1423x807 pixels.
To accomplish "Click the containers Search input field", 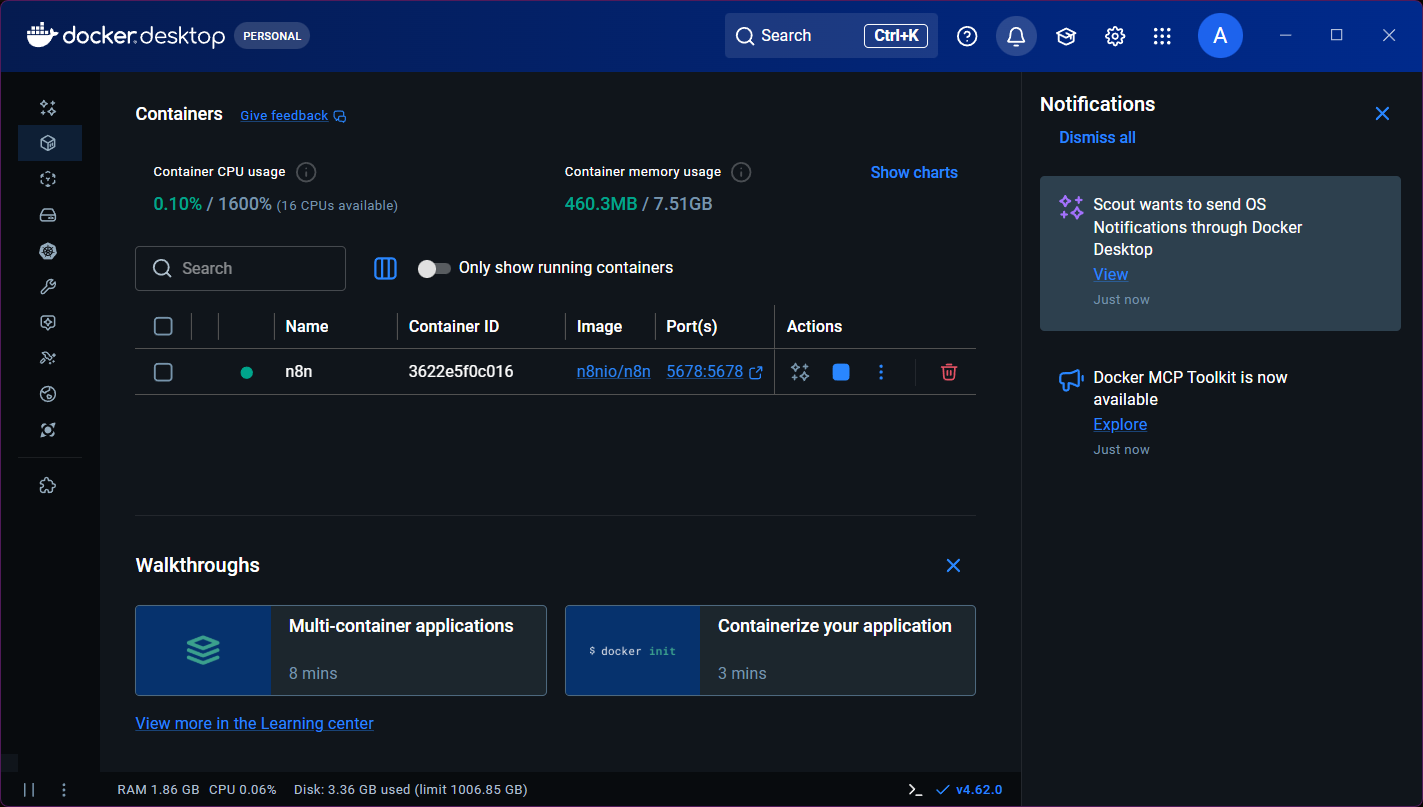I will [x=240, y=268].
